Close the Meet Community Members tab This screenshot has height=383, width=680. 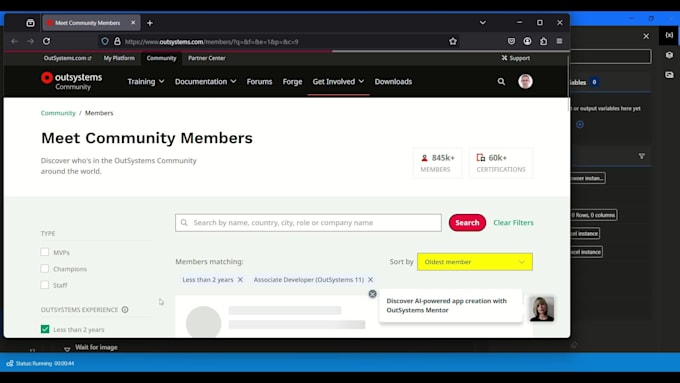coord(133,23)
